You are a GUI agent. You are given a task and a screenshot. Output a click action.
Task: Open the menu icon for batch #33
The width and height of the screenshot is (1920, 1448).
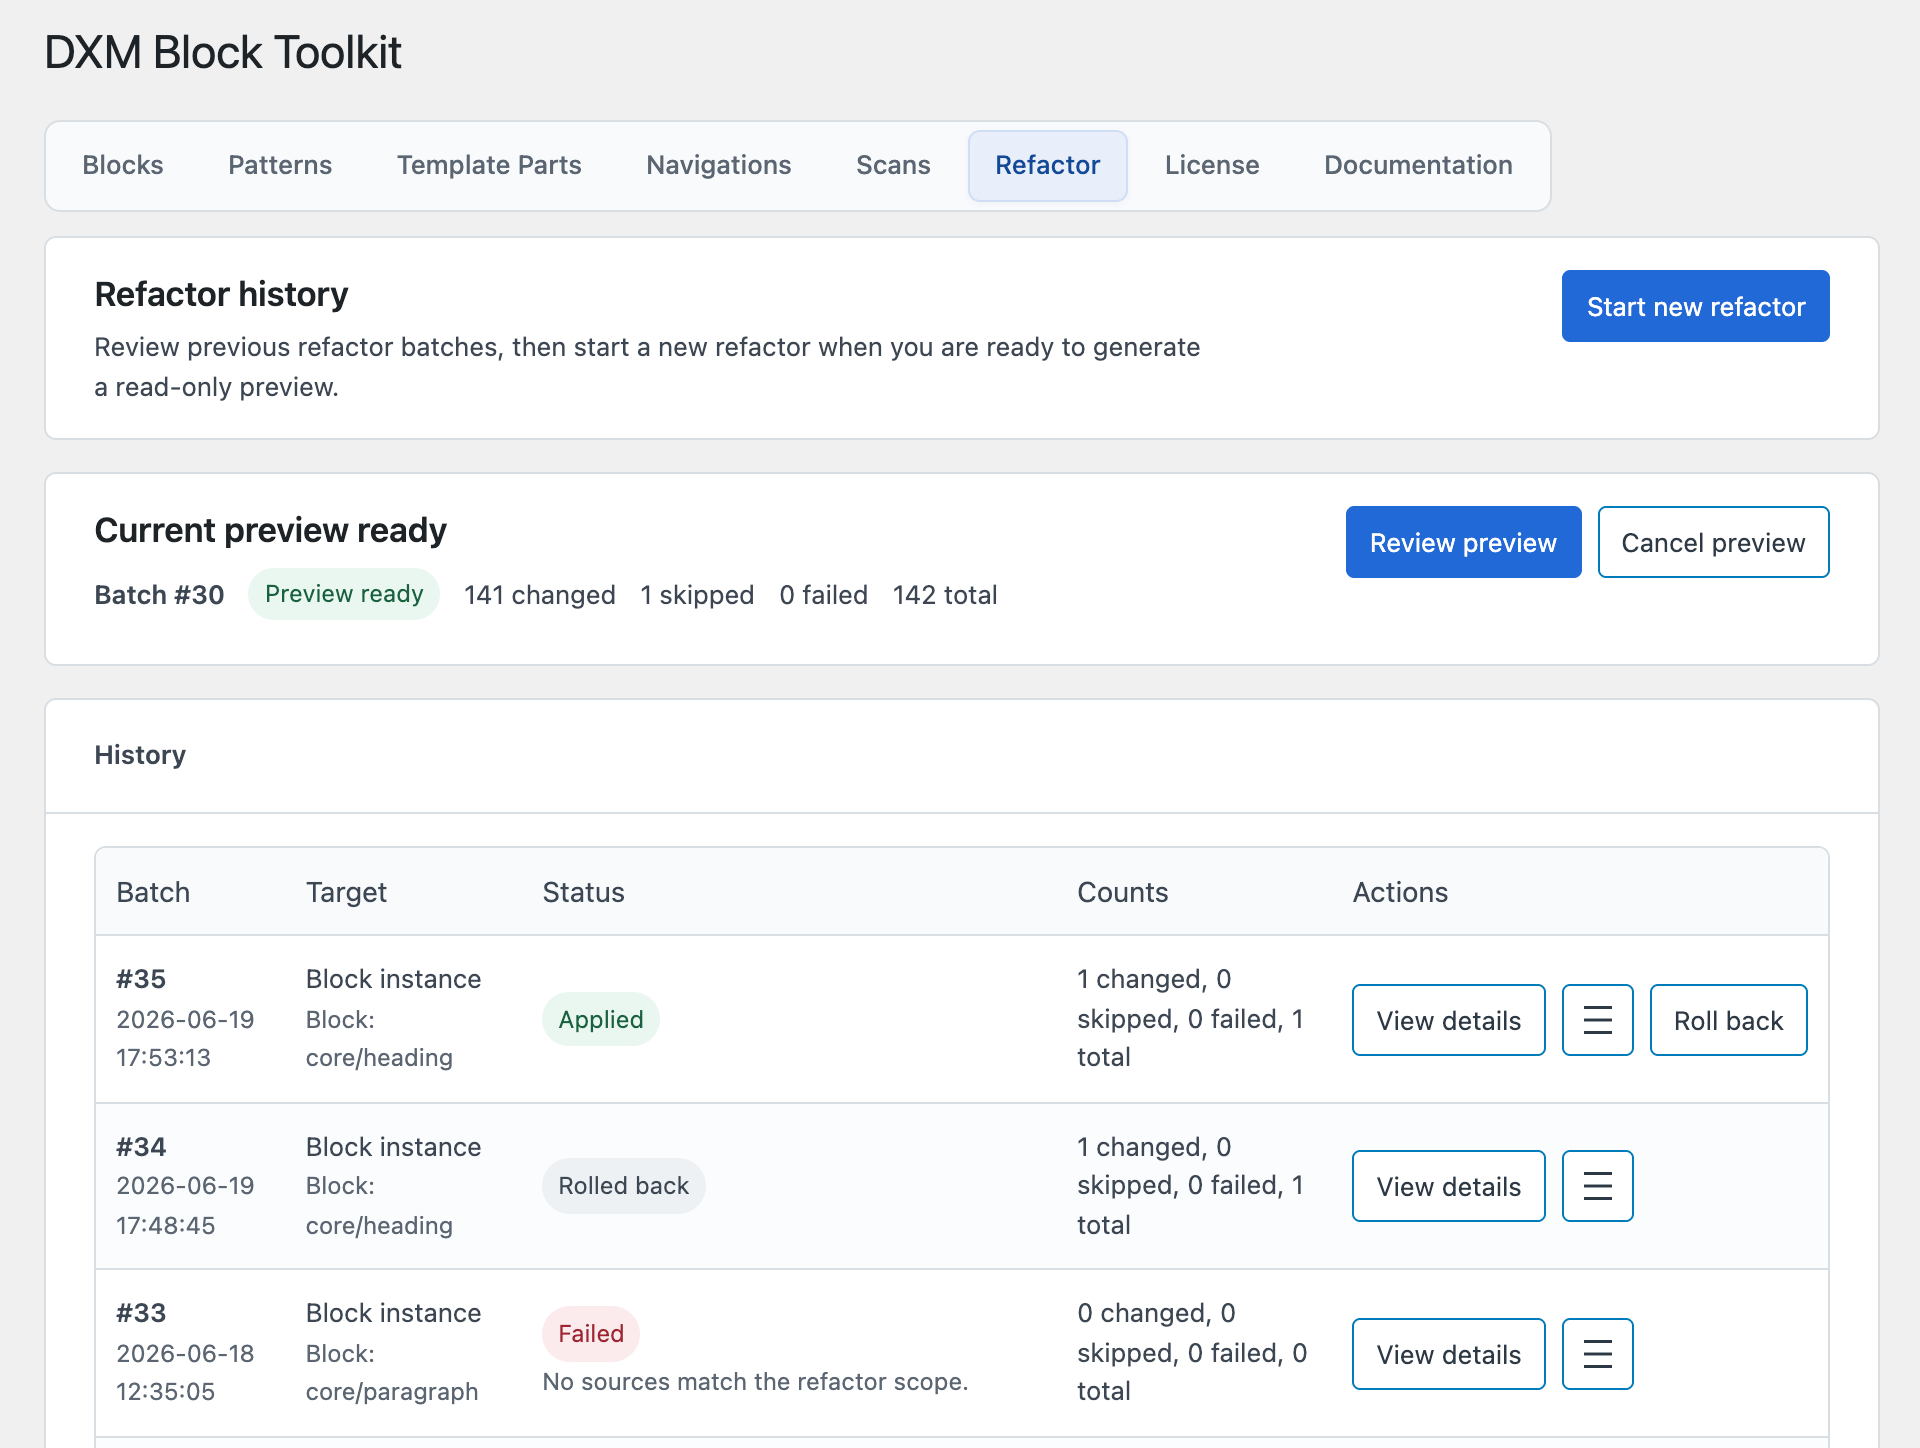click(1597, 1354)
